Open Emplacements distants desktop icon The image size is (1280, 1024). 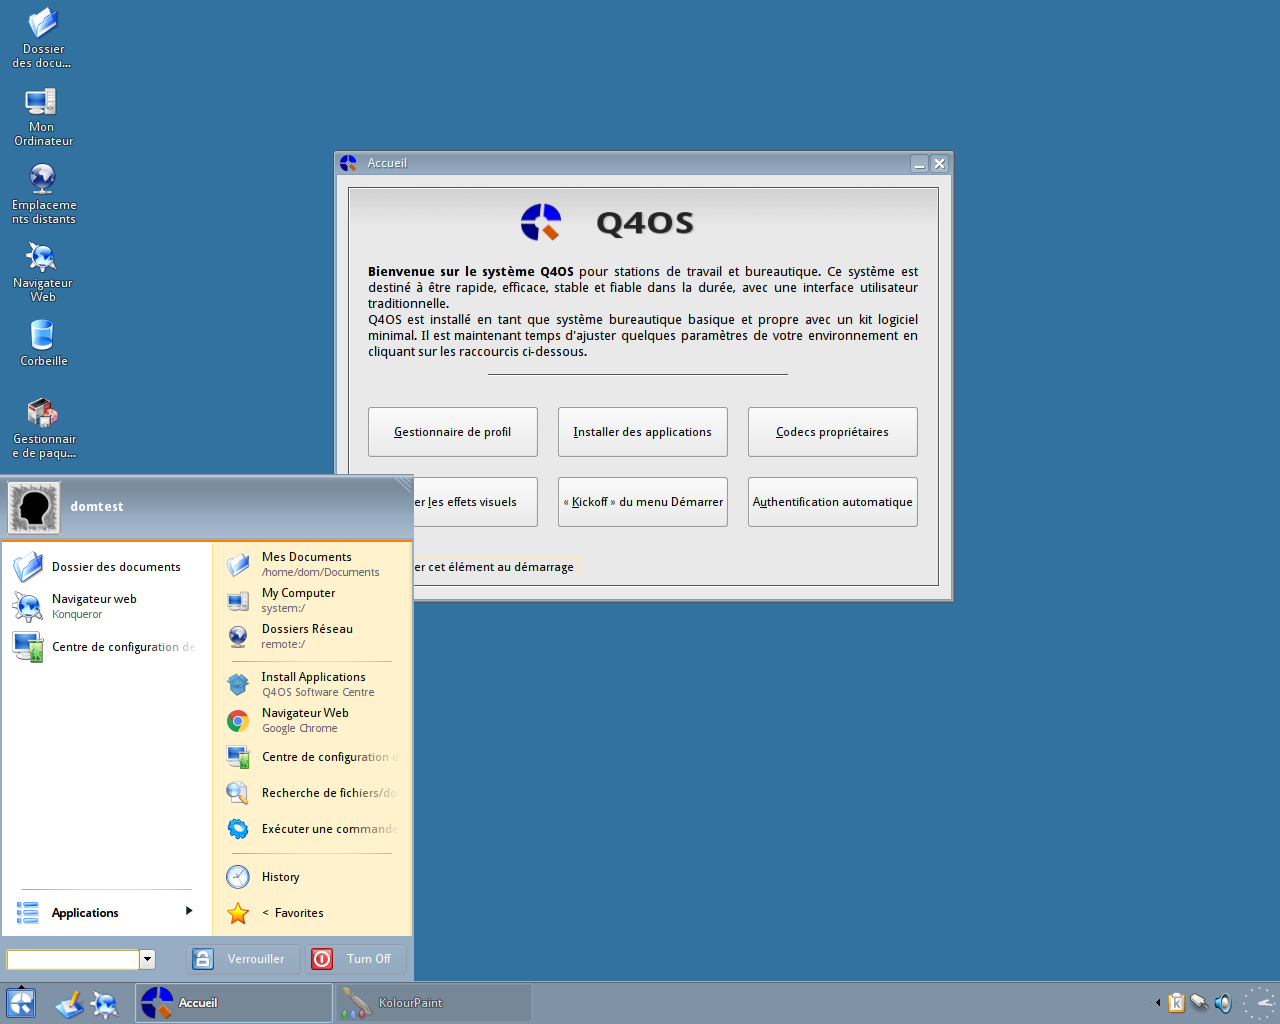tap(43, 195)
